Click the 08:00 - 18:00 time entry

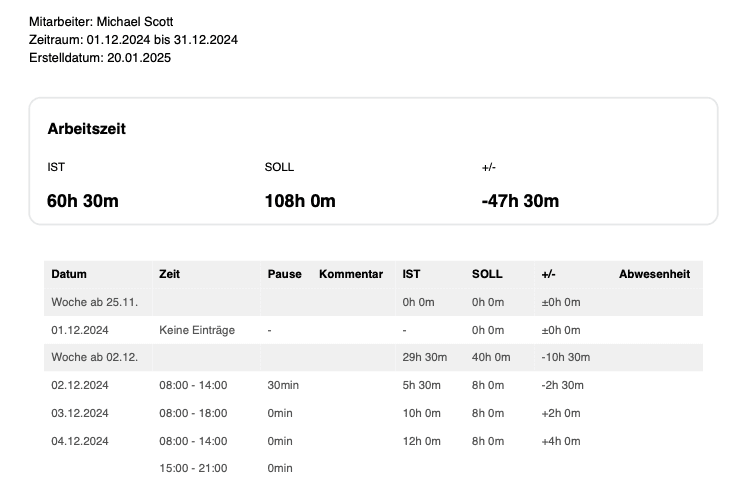pos(193,413)
